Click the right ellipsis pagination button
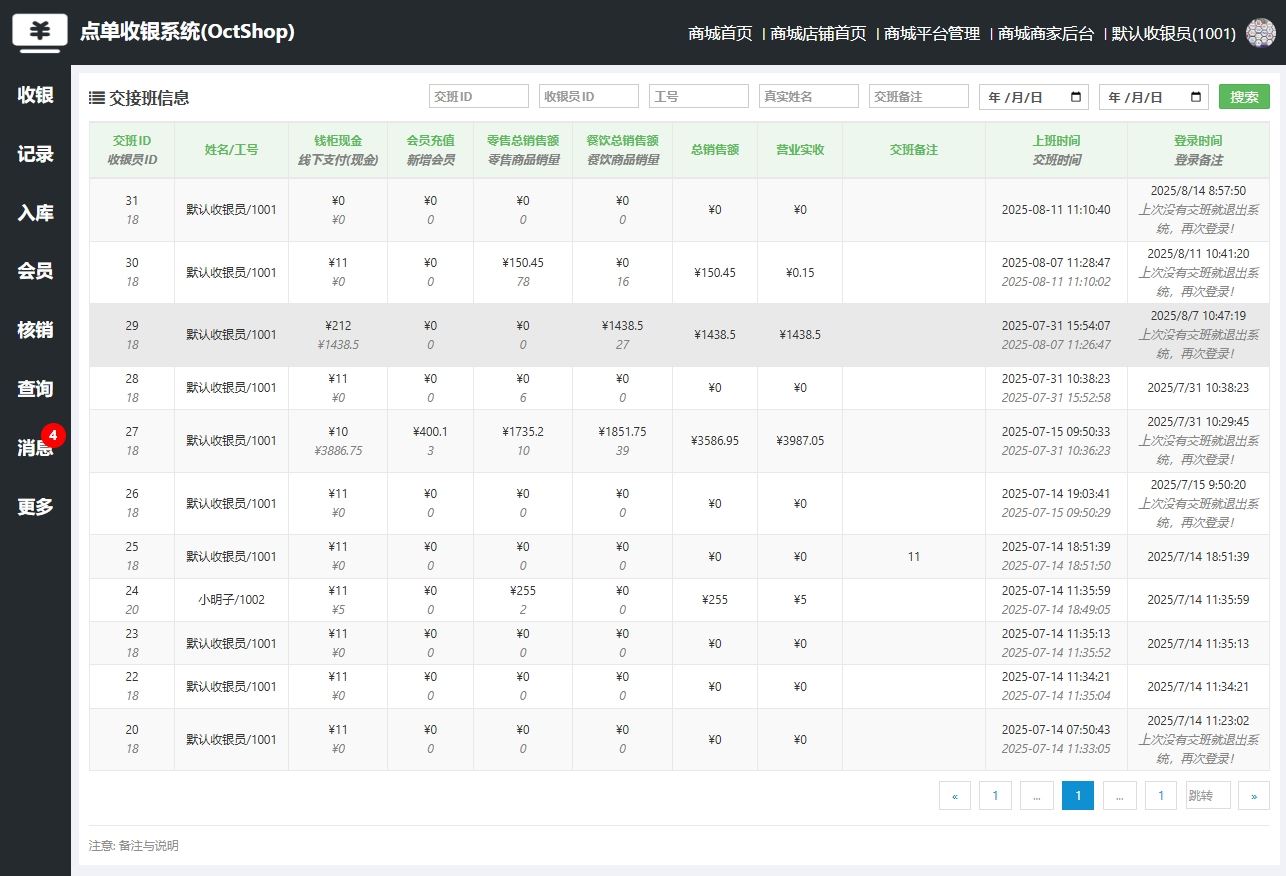Viewport: 1286px width, 876px height. click(1120, 796)
